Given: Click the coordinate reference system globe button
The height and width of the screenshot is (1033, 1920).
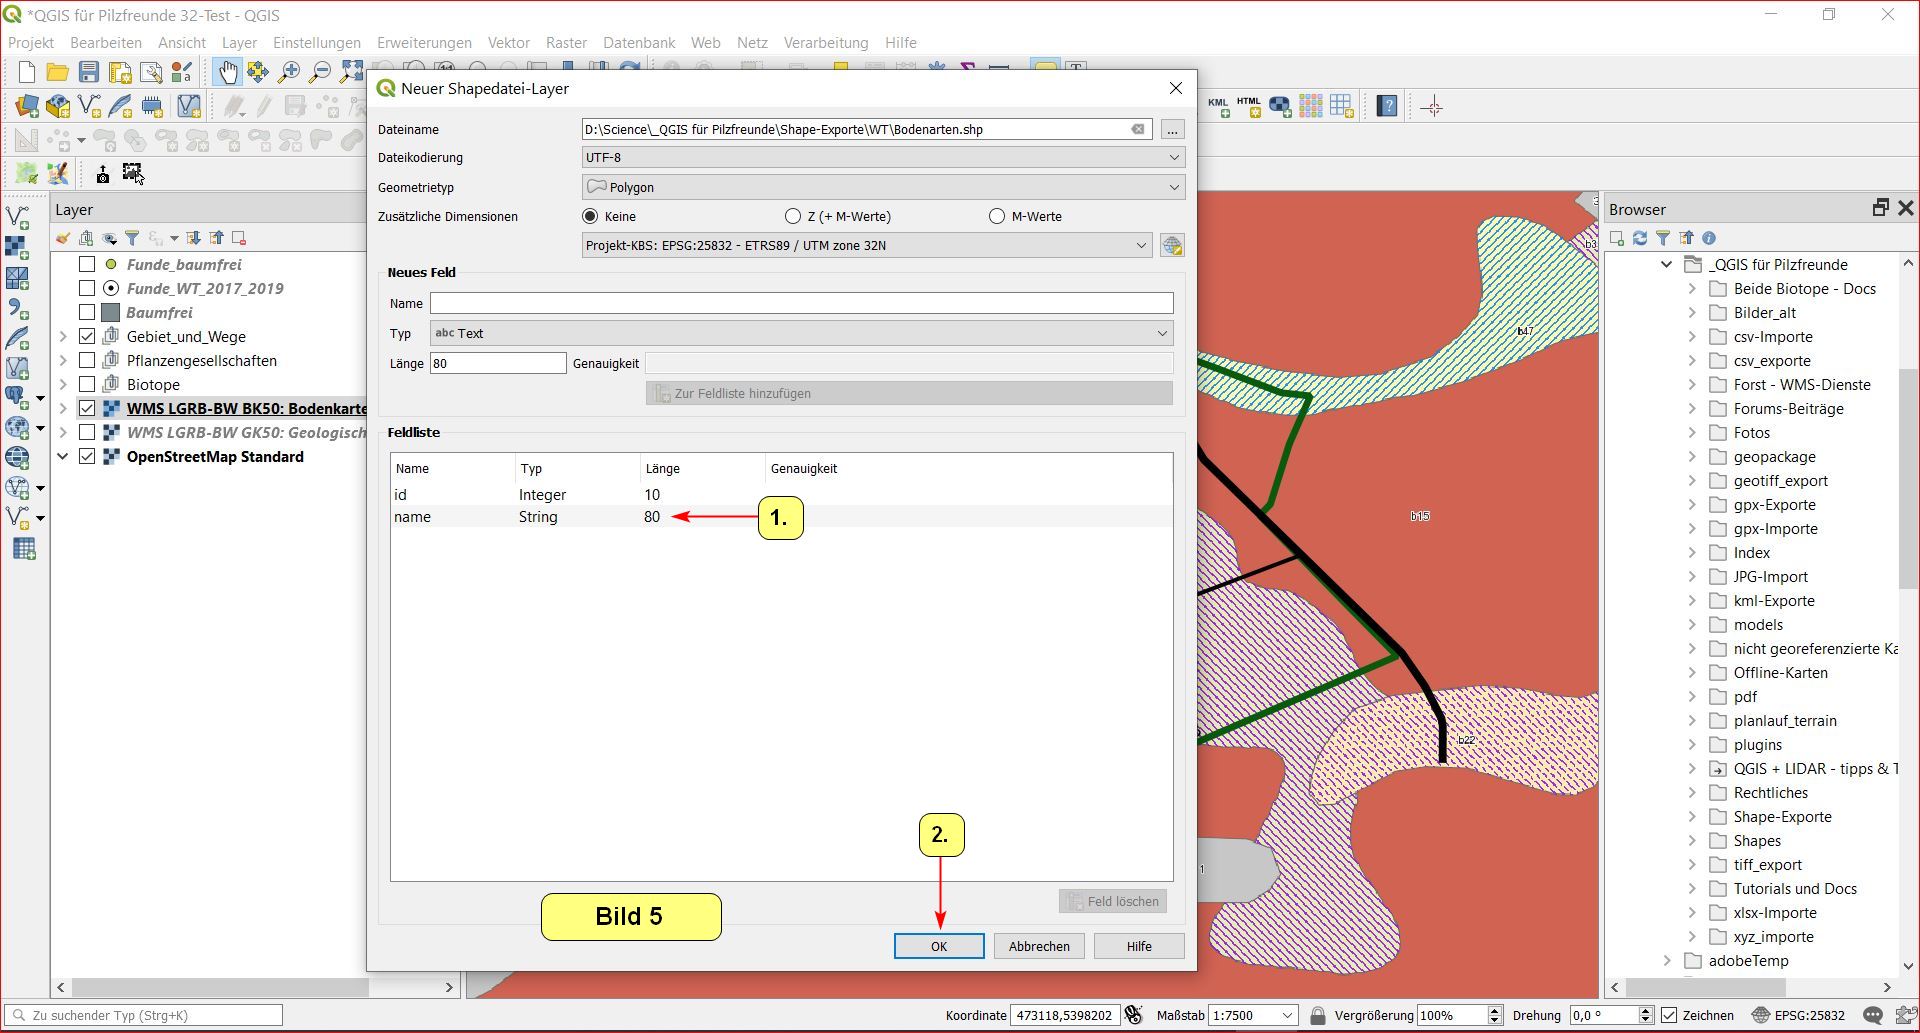Looking at the screenshot, I should tap(1172, 246).
